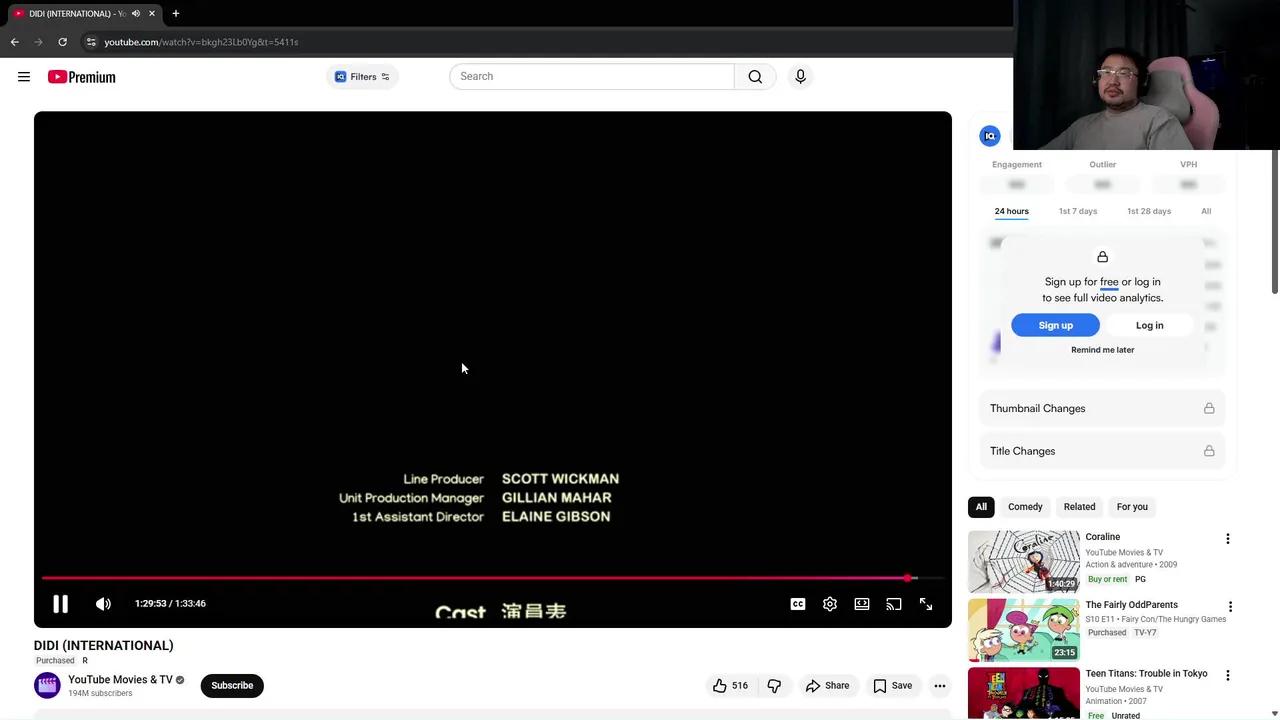Pause the movie playback

(60, 603)
